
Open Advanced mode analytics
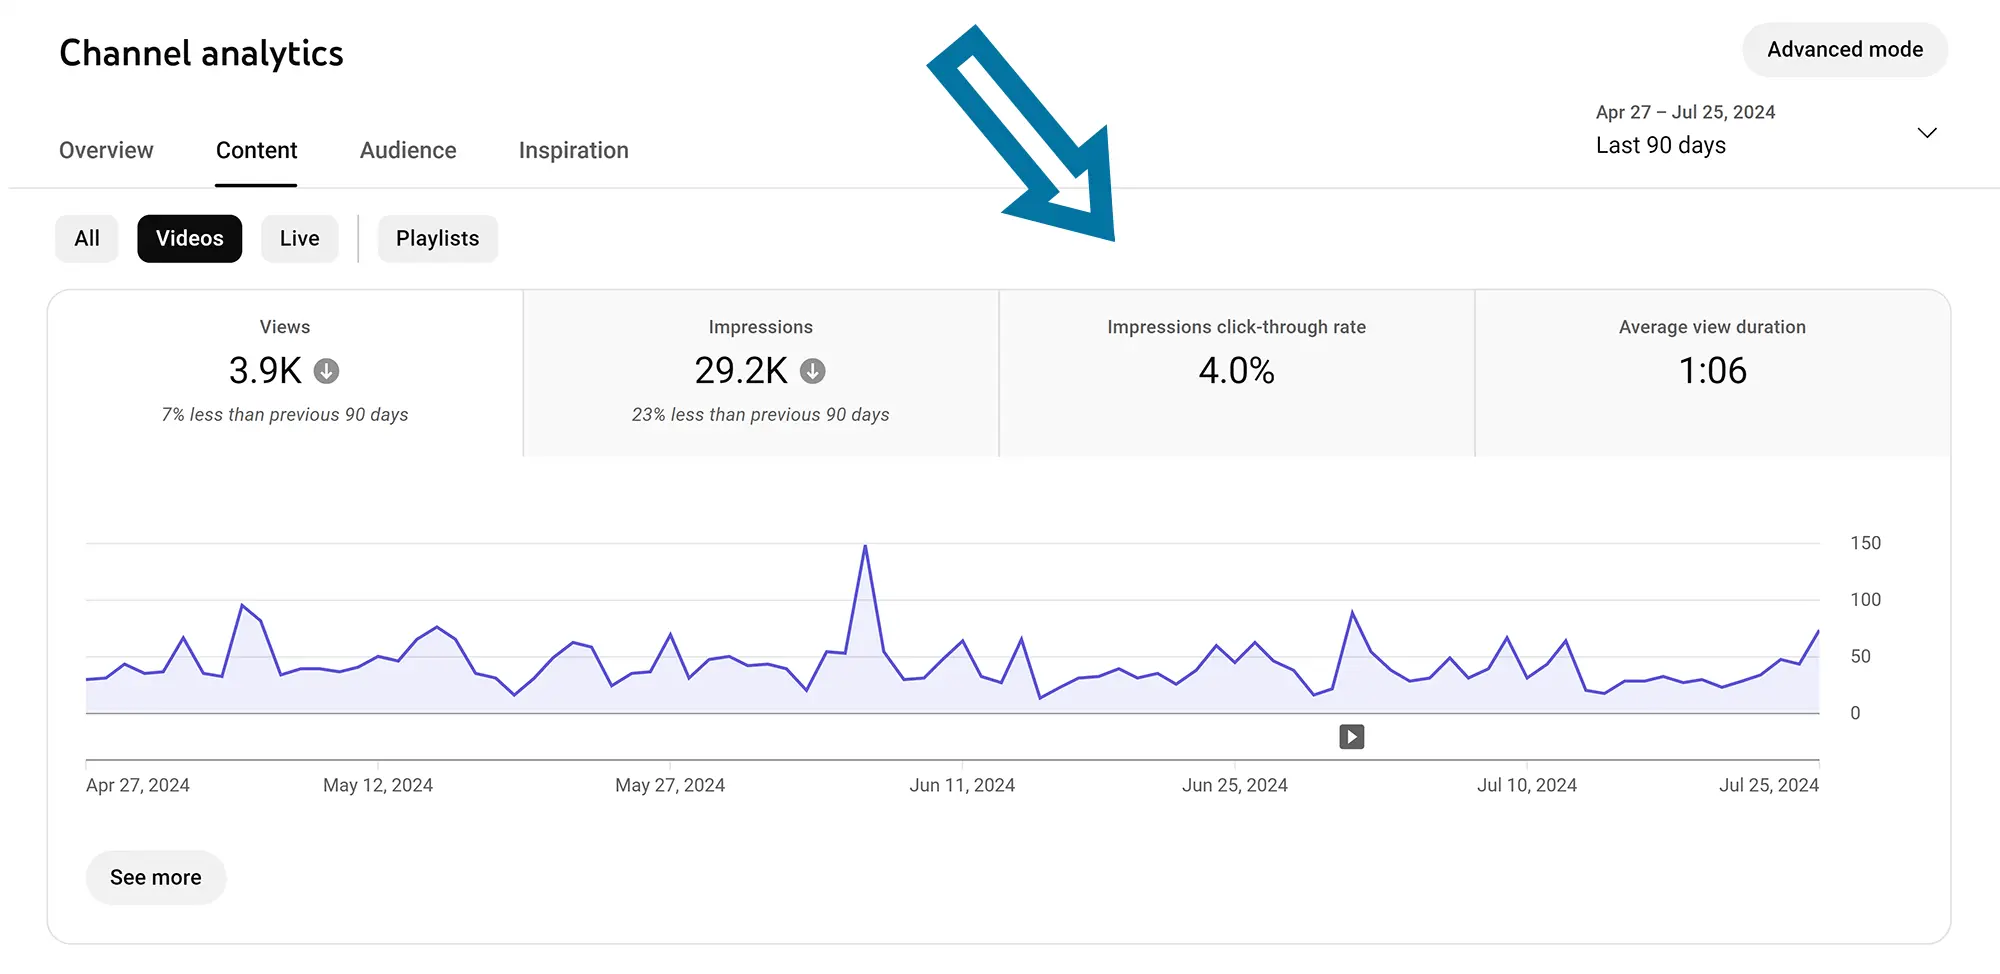pyautogui.click(x=1844, y=49)
